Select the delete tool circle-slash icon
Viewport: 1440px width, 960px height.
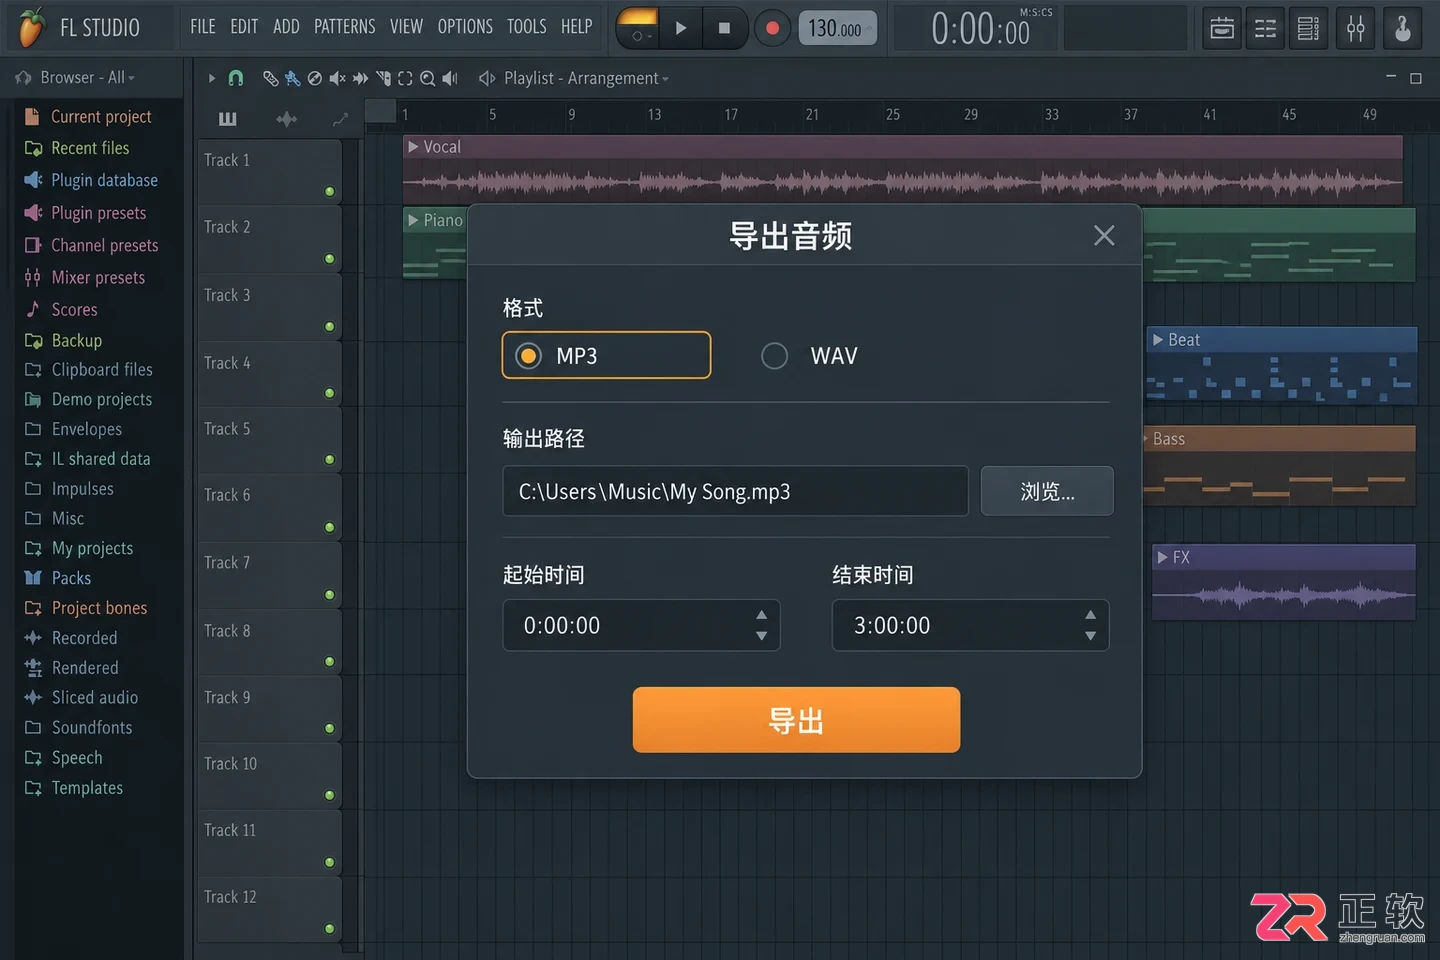point(314,78)
